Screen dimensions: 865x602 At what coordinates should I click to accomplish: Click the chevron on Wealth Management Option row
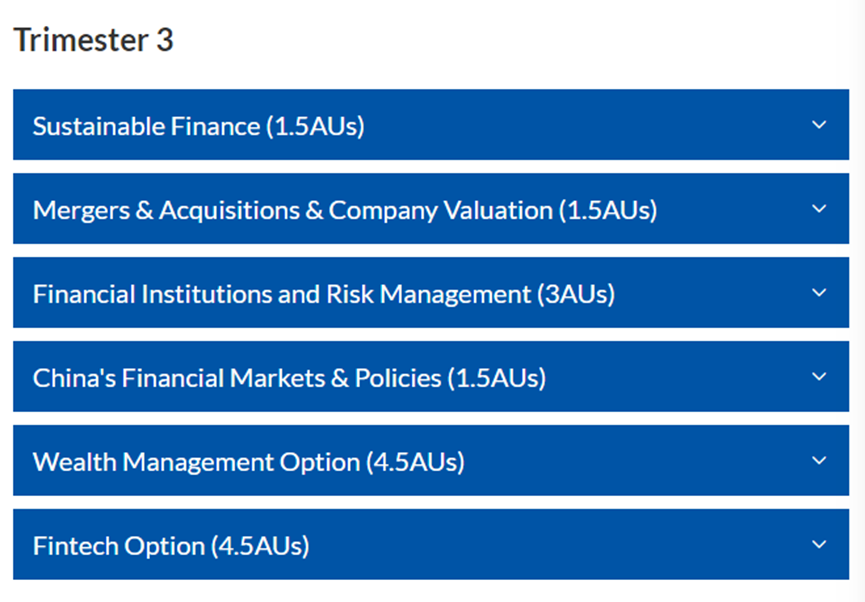tap(819, 461)
